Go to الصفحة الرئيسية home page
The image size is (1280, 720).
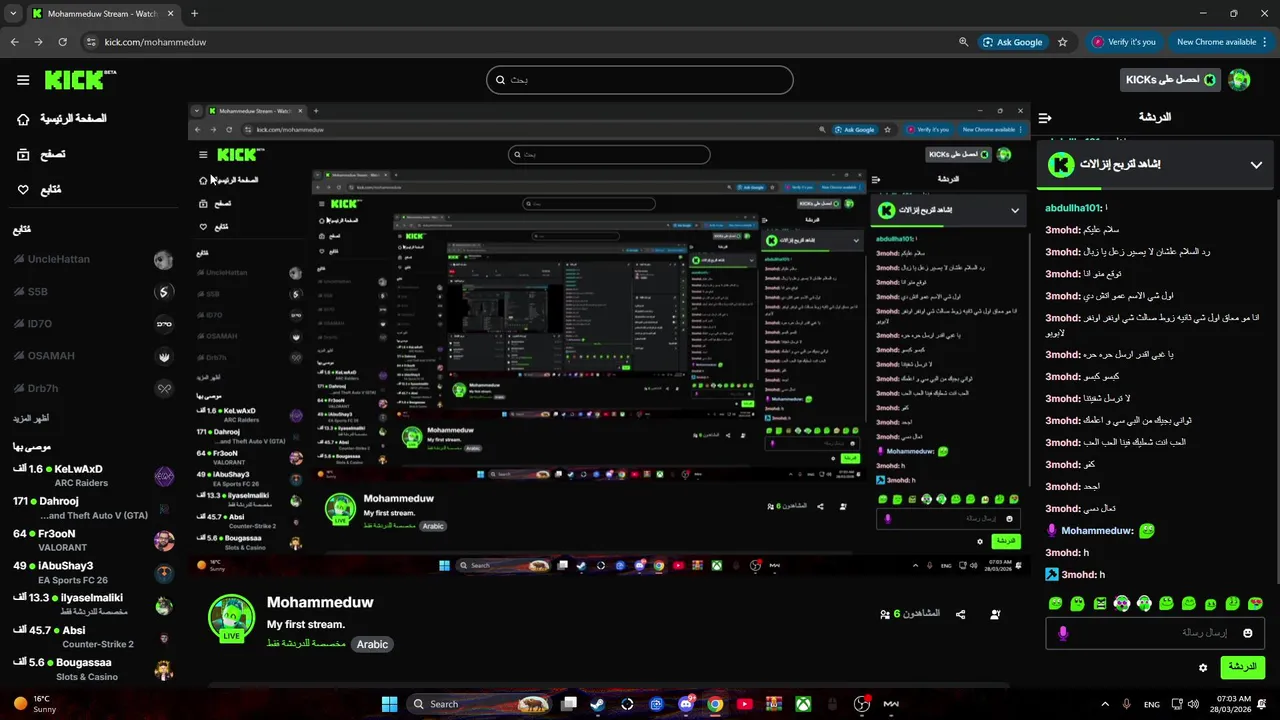(61, 118)
